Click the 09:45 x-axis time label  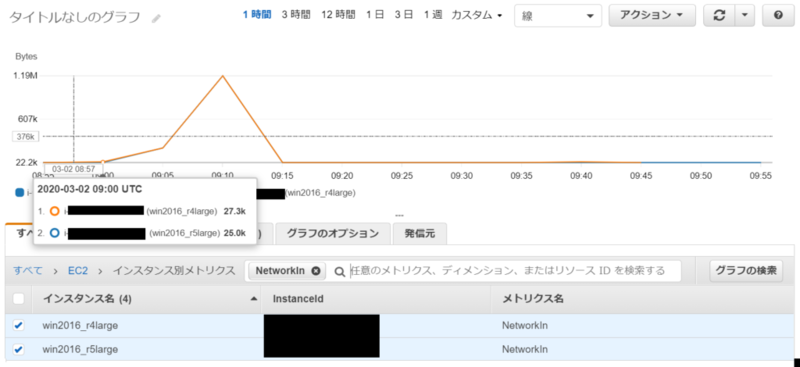point(641,176)
